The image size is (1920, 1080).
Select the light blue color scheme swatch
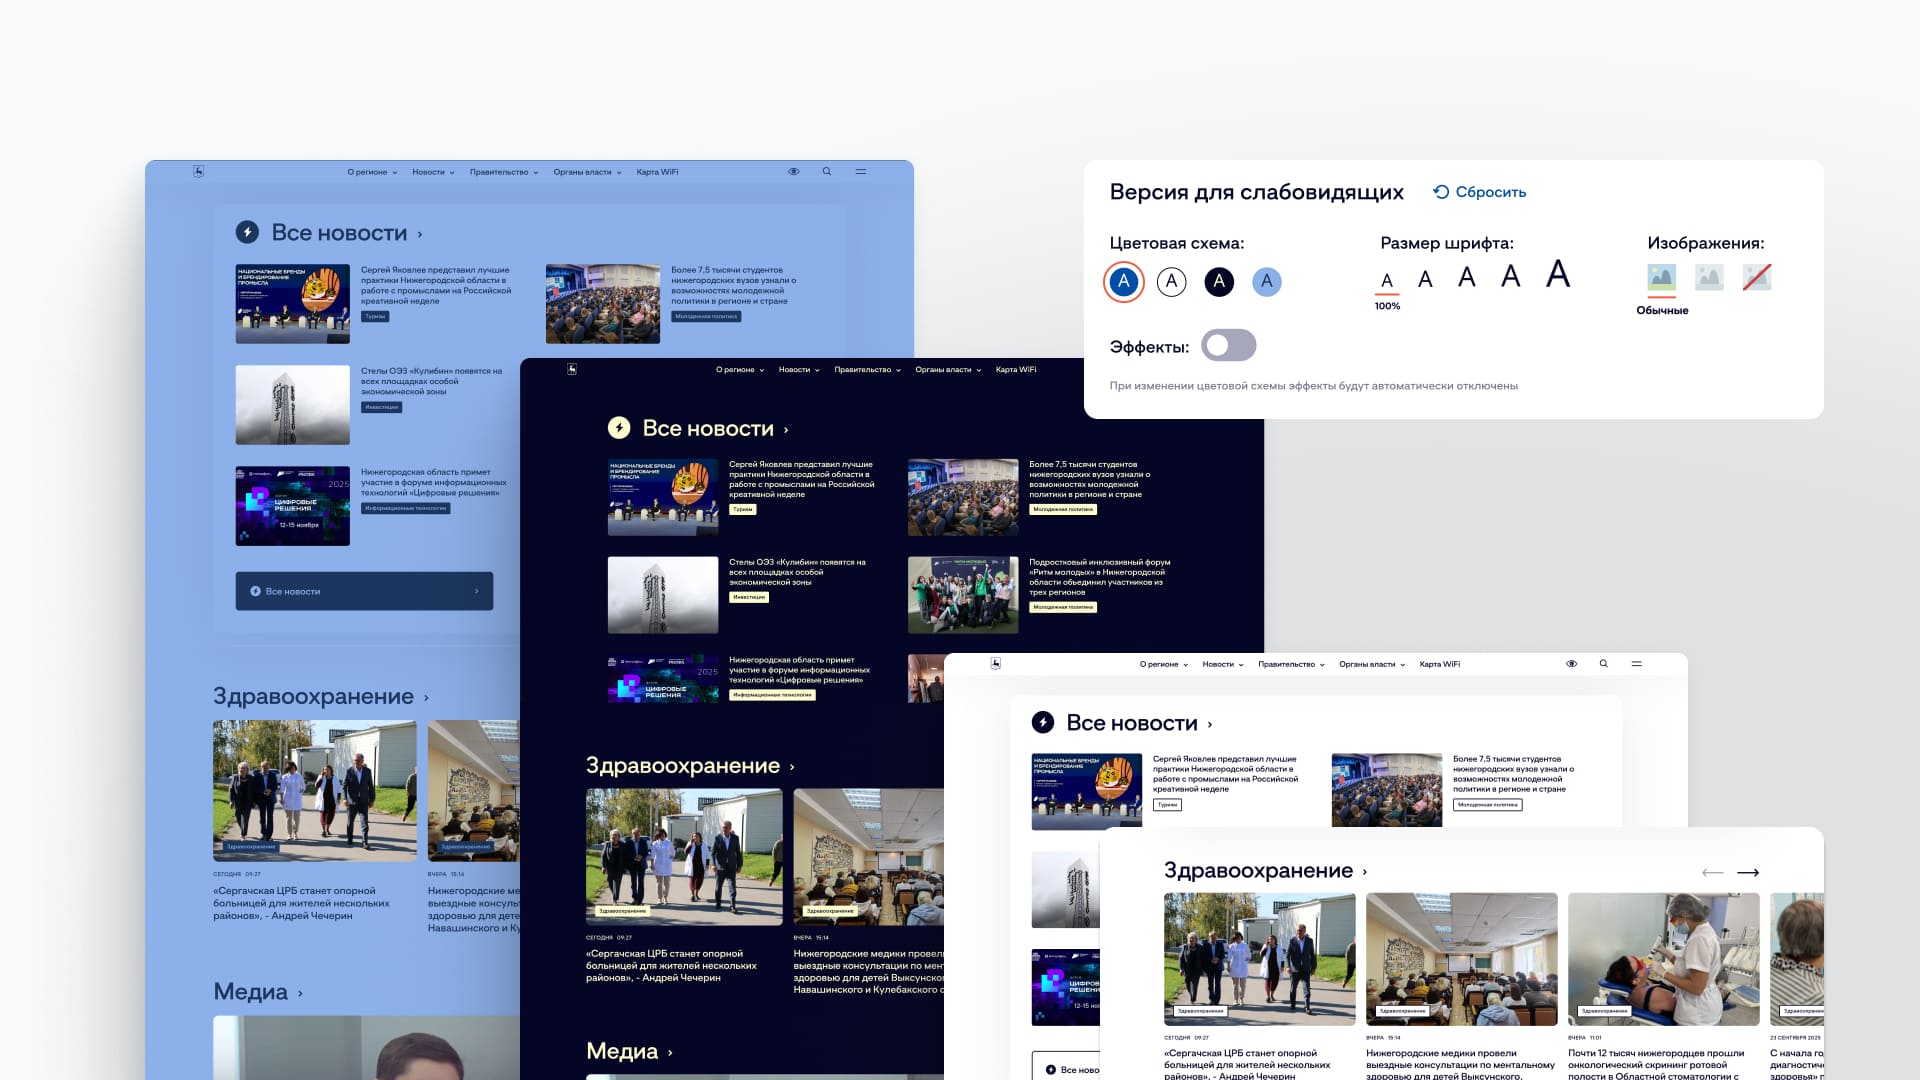[1267, 282]
